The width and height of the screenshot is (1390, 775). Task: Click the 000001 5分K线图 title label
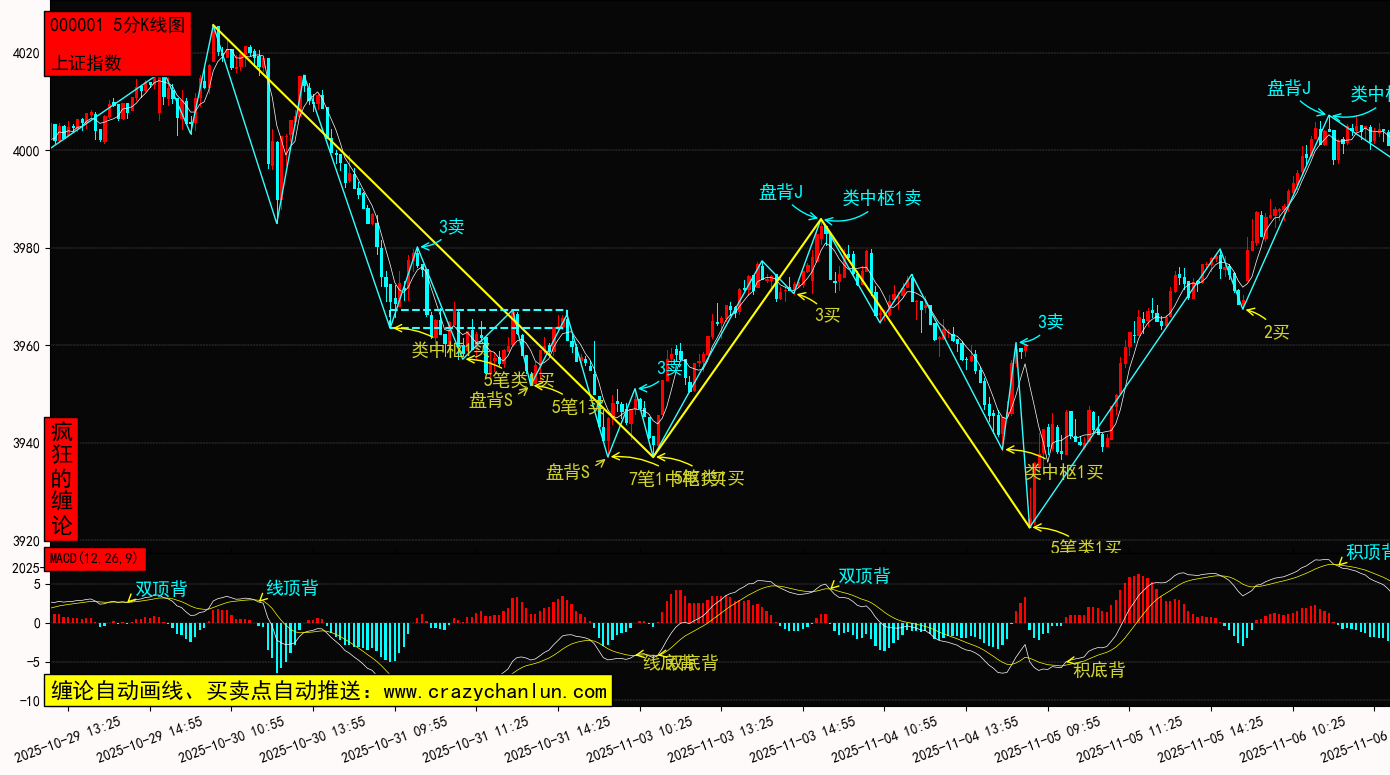[117, 26]
